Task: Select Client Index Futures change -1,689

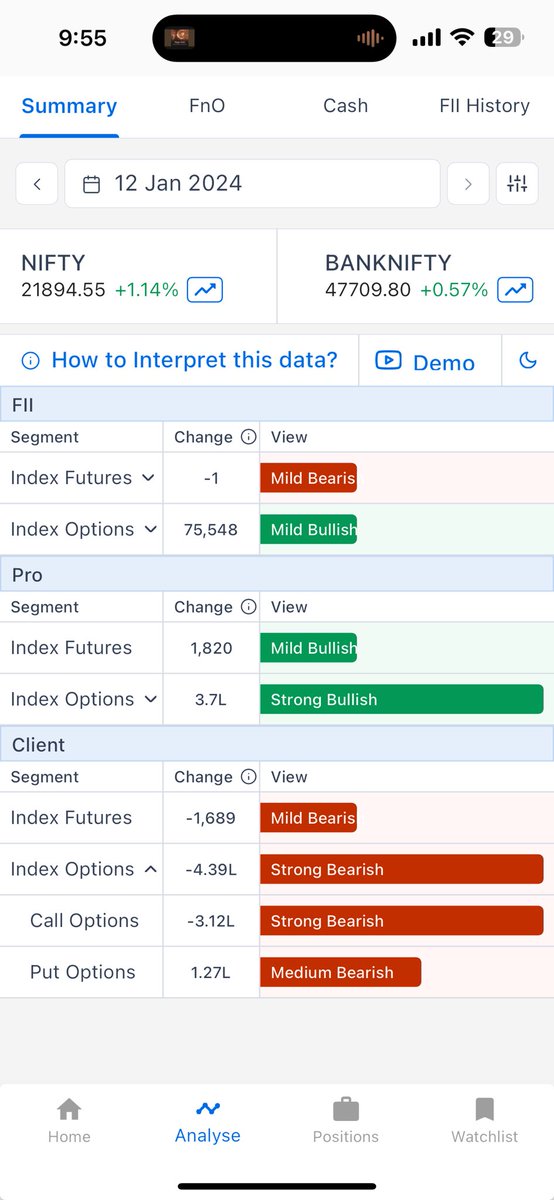Action: click(211, 818)
